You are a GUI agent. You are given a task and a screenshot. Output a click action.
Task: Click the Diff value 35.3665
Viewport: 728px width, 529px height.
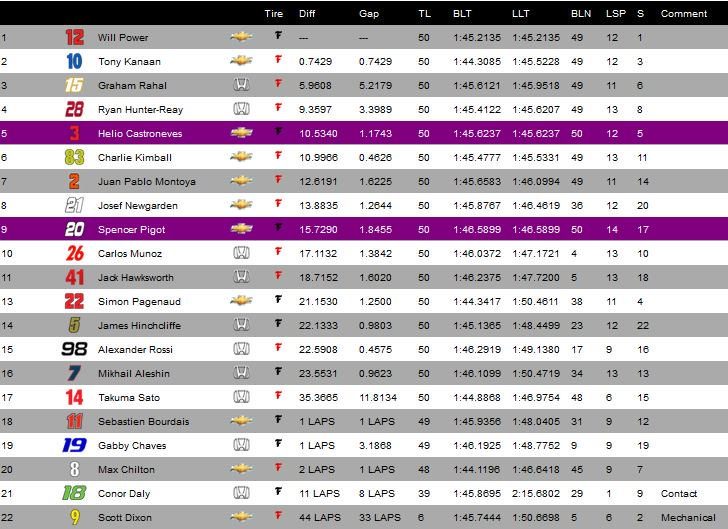point(318,398)
